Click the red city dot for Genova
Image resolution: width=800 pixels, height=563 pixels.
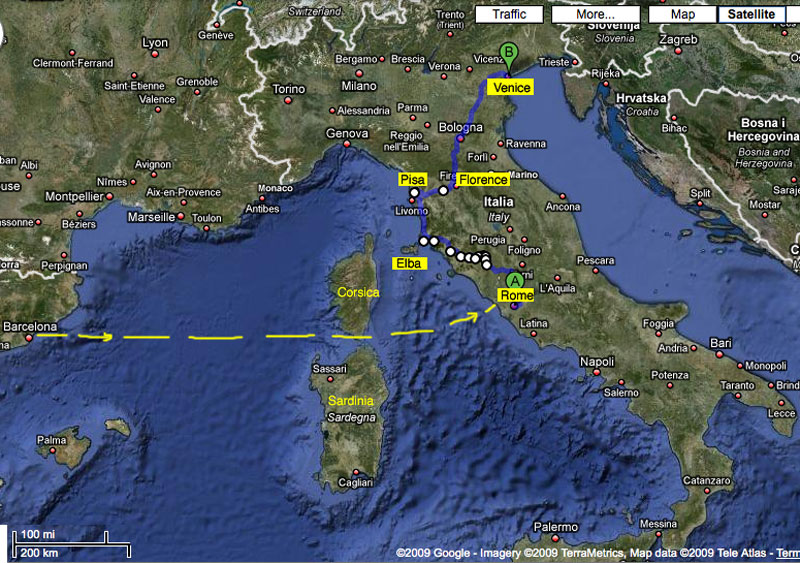coord(348,144)
